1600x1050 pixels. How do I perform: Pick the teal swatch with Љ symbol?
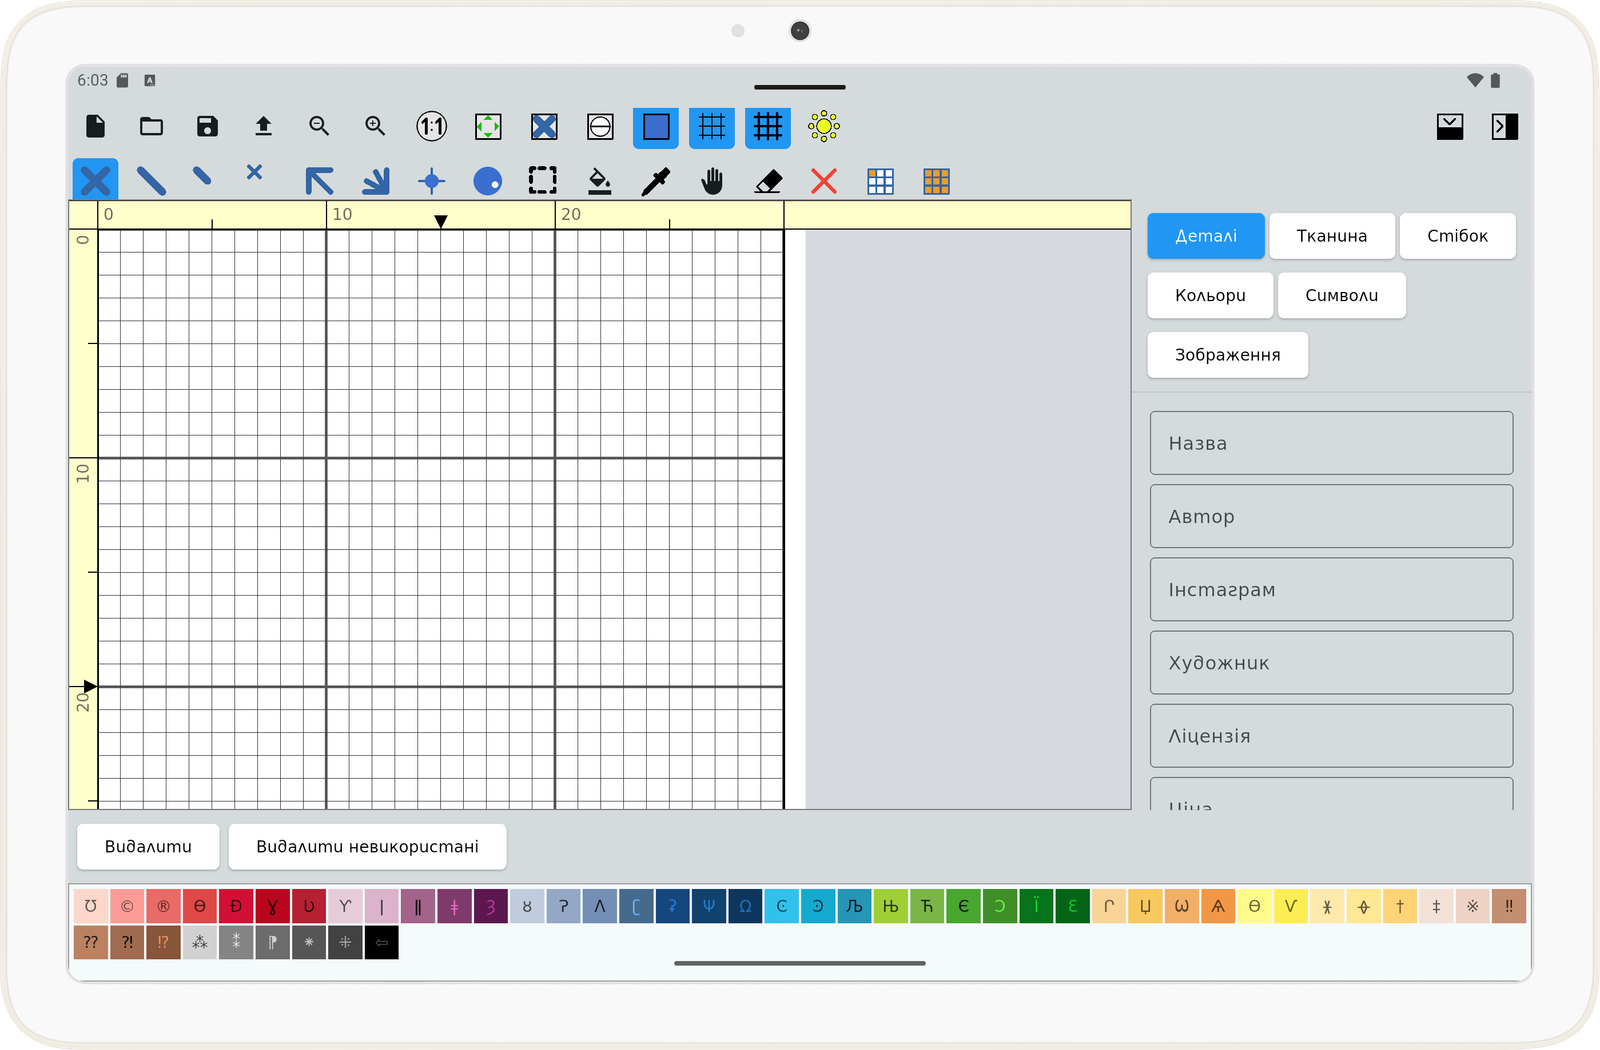point(854,906)
